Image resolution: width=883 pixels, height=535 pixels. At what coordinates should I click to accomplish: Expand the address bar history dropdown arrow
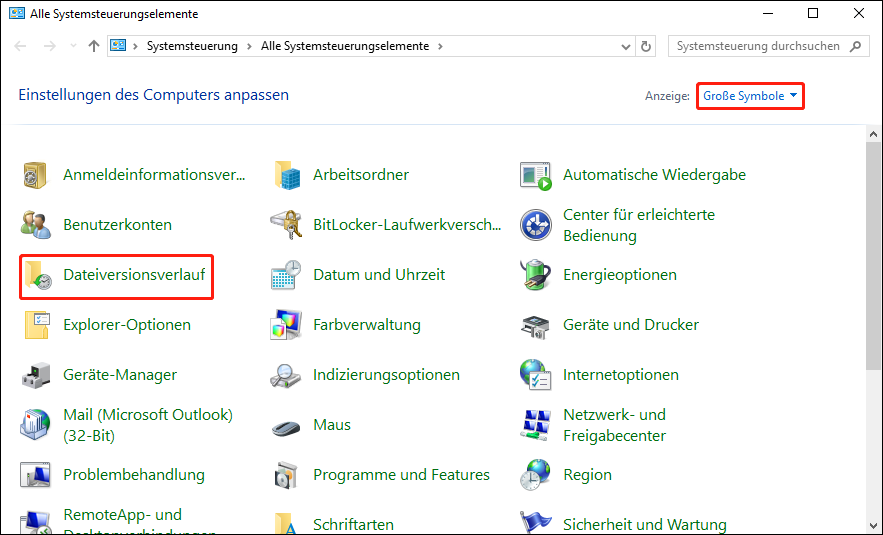click(x=625, y=47)
